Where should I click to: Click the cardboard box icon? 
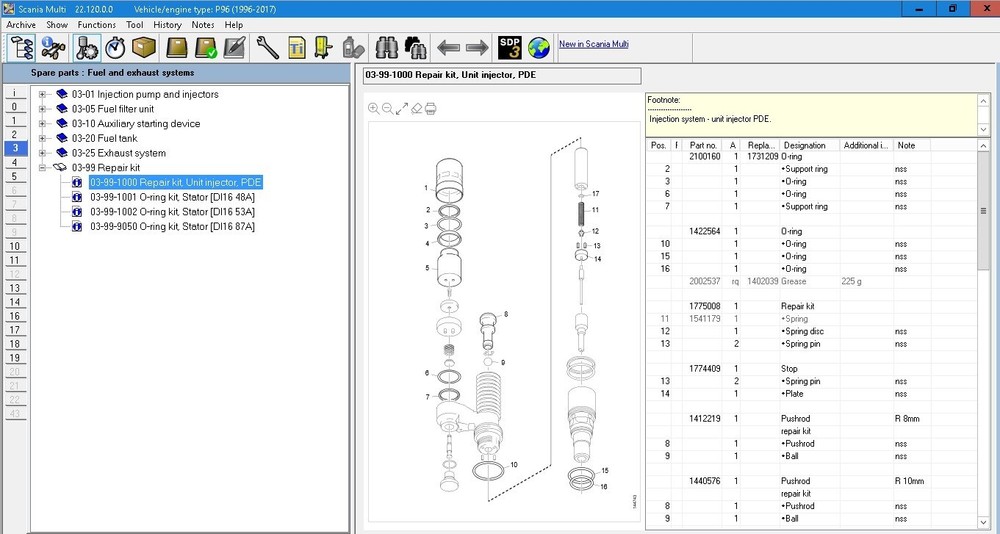click(x=144, y=48)
